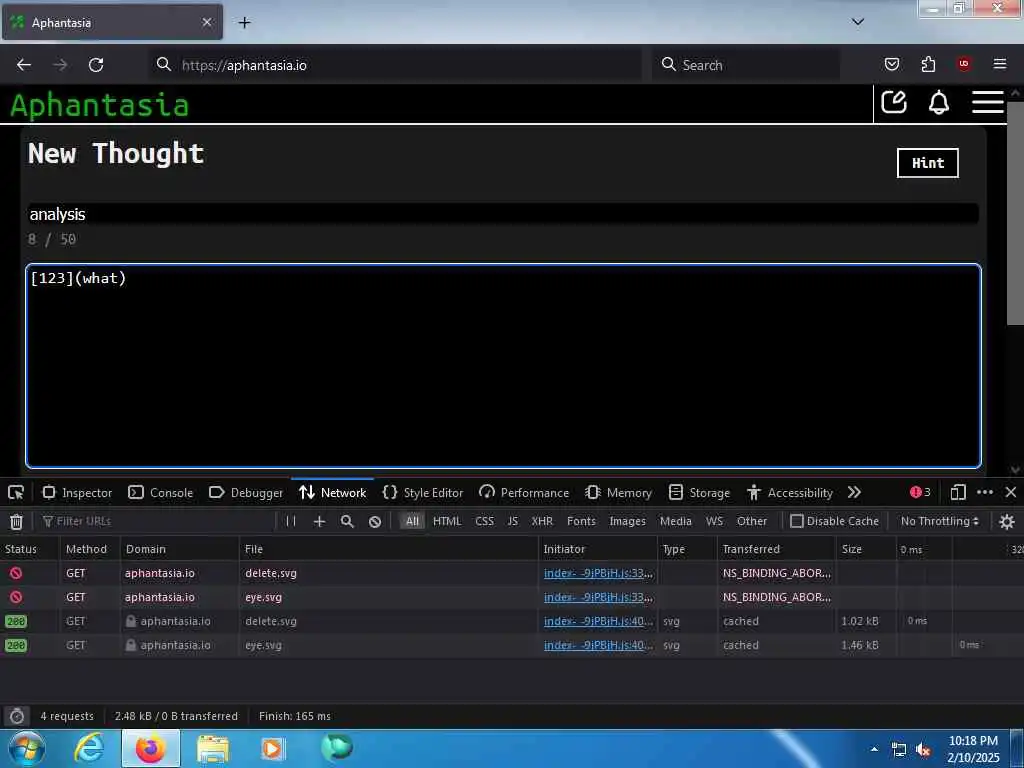
Task: Open the Storage tab
Action: (699, 493)
